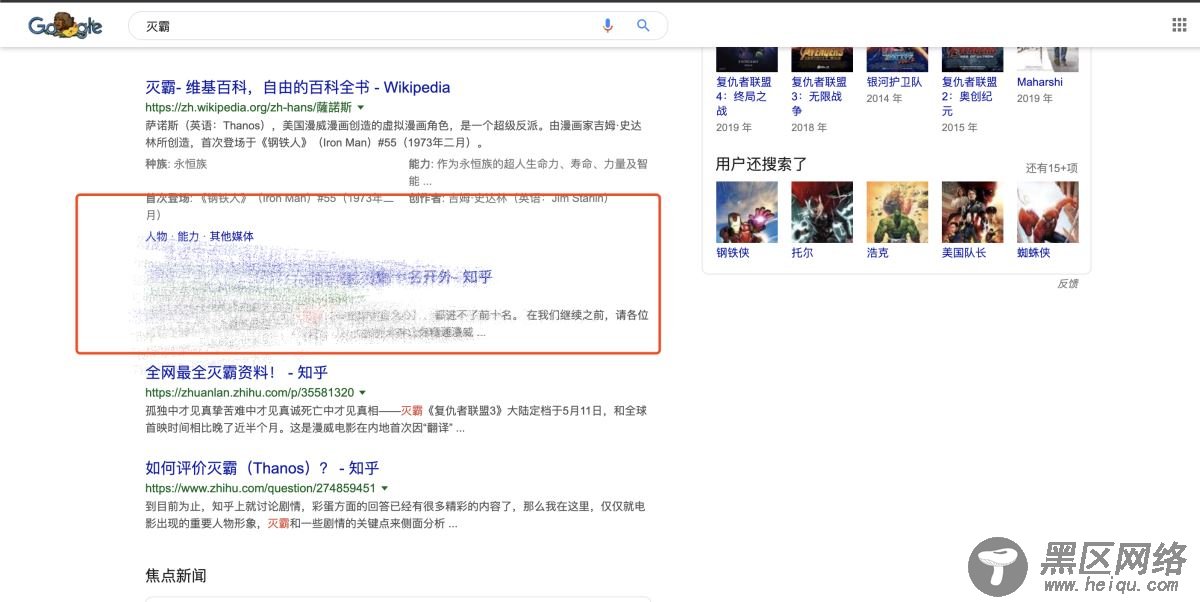Expand dropdown arrow beside zhuanlan.zhihu.com URL
Screen dimensions: 1200x602
(362, 393)
